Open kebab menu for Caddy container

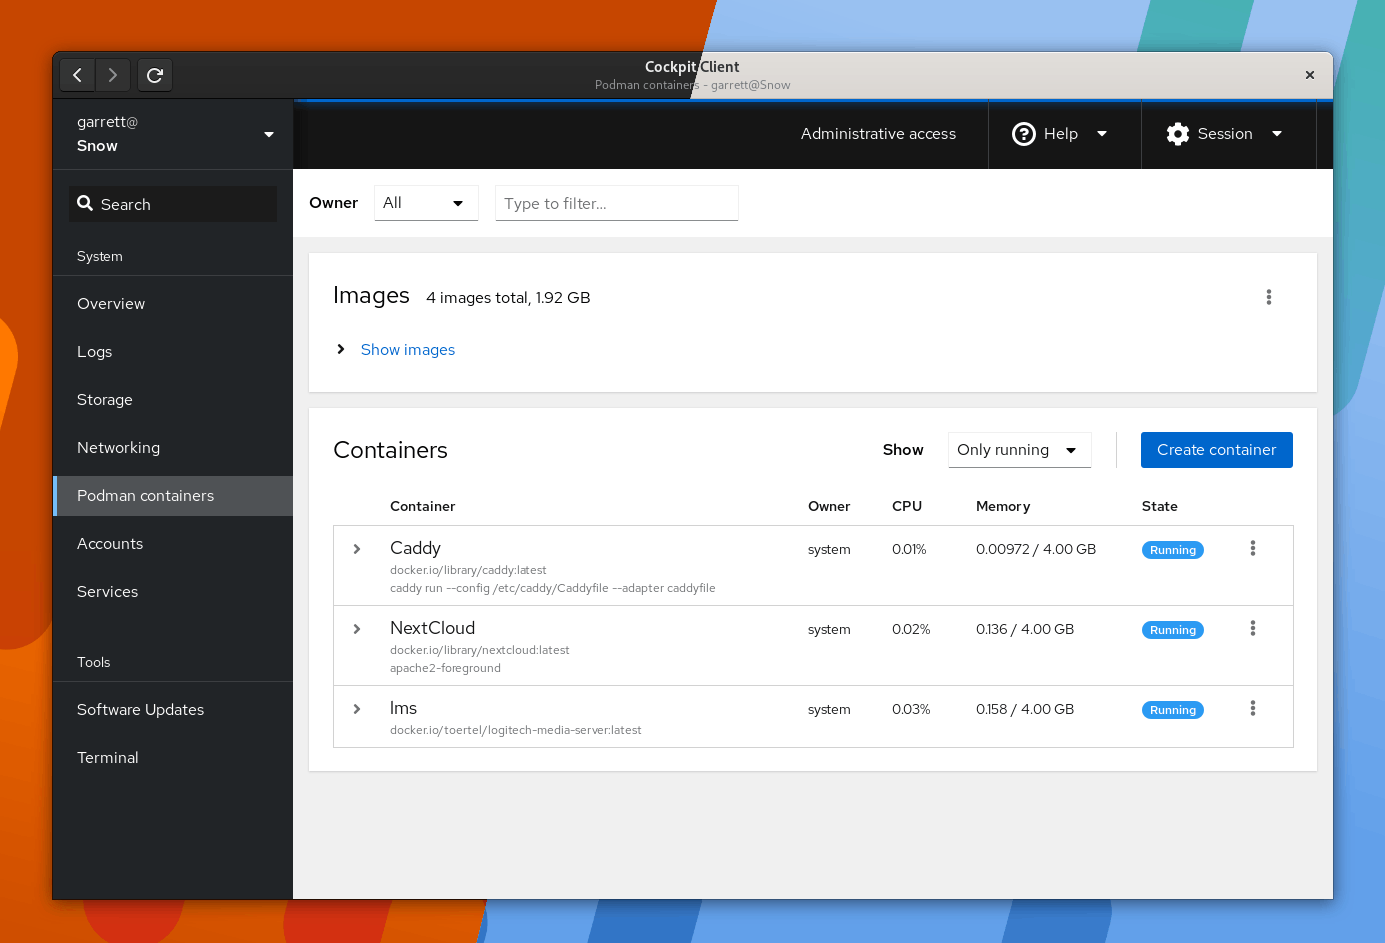point(1252,548)
